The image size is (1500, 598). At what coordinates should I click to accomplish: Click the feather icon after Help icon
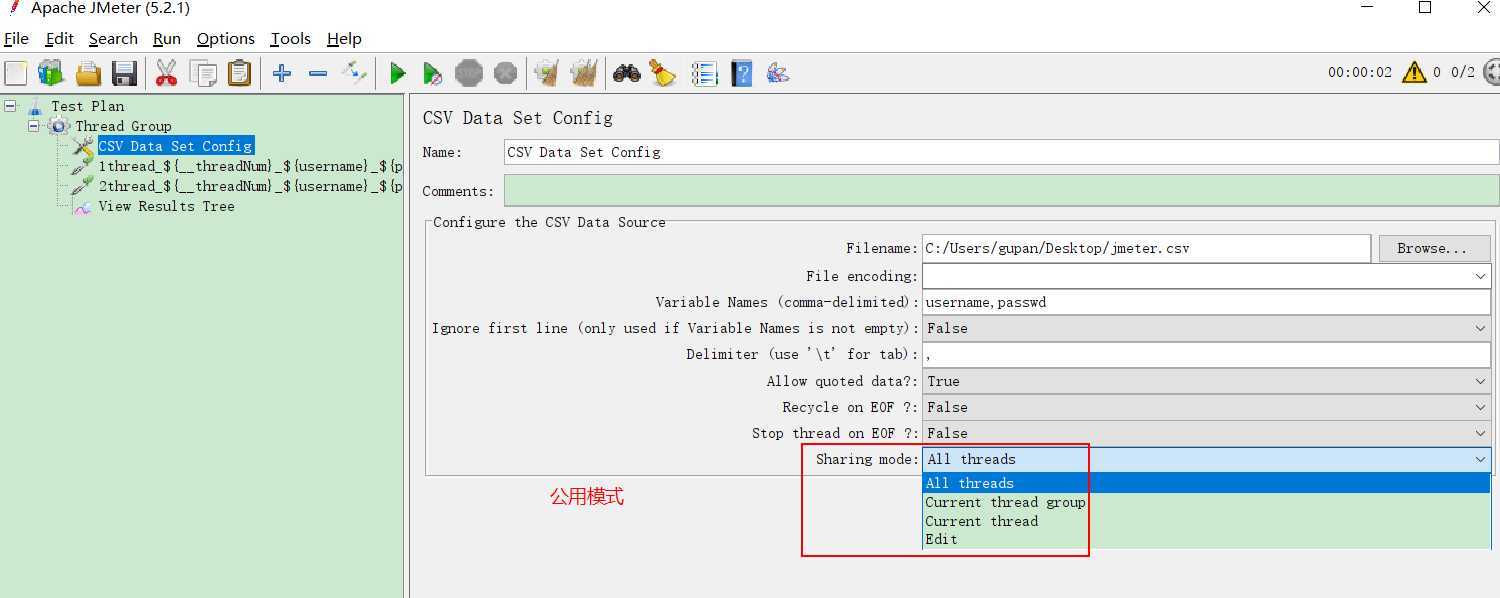point(778,73)
